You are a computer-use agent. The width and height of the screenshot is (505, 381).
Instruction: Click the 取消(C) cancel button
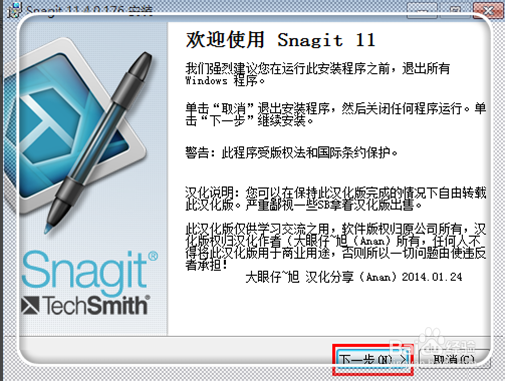(x=454, y=359)
